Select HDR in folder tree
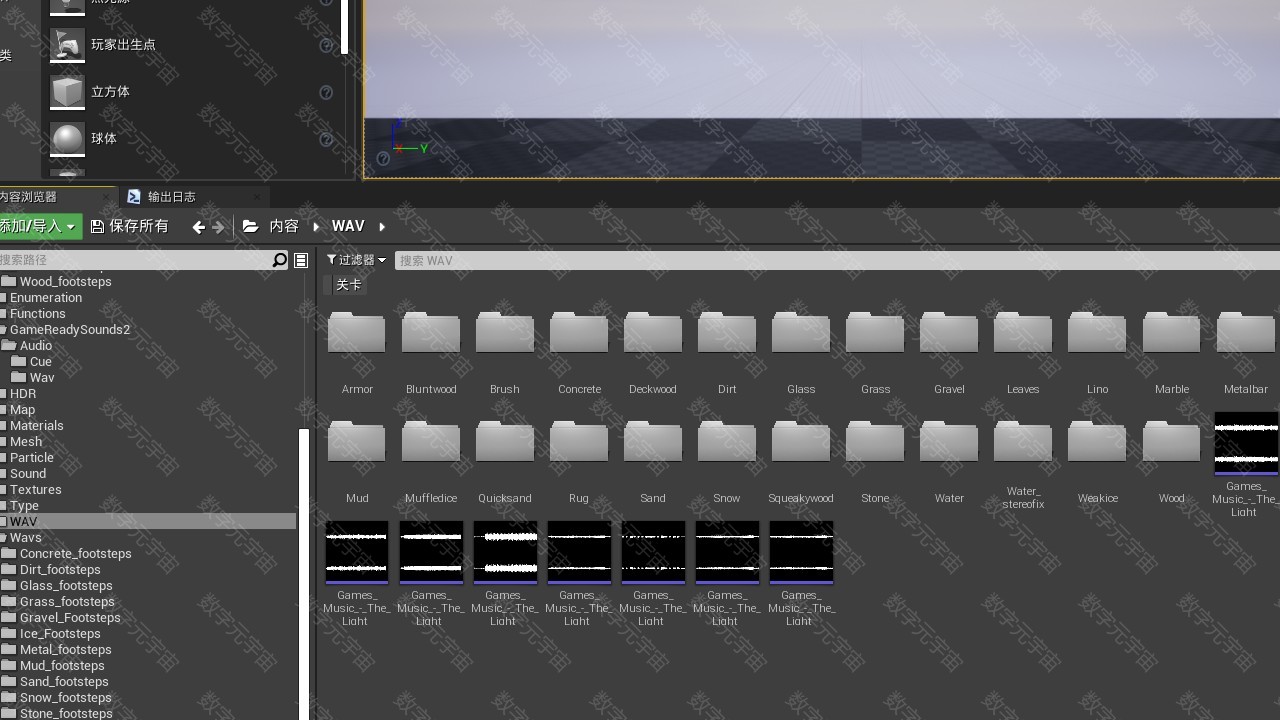1280x720 pixels. point(23,394)
